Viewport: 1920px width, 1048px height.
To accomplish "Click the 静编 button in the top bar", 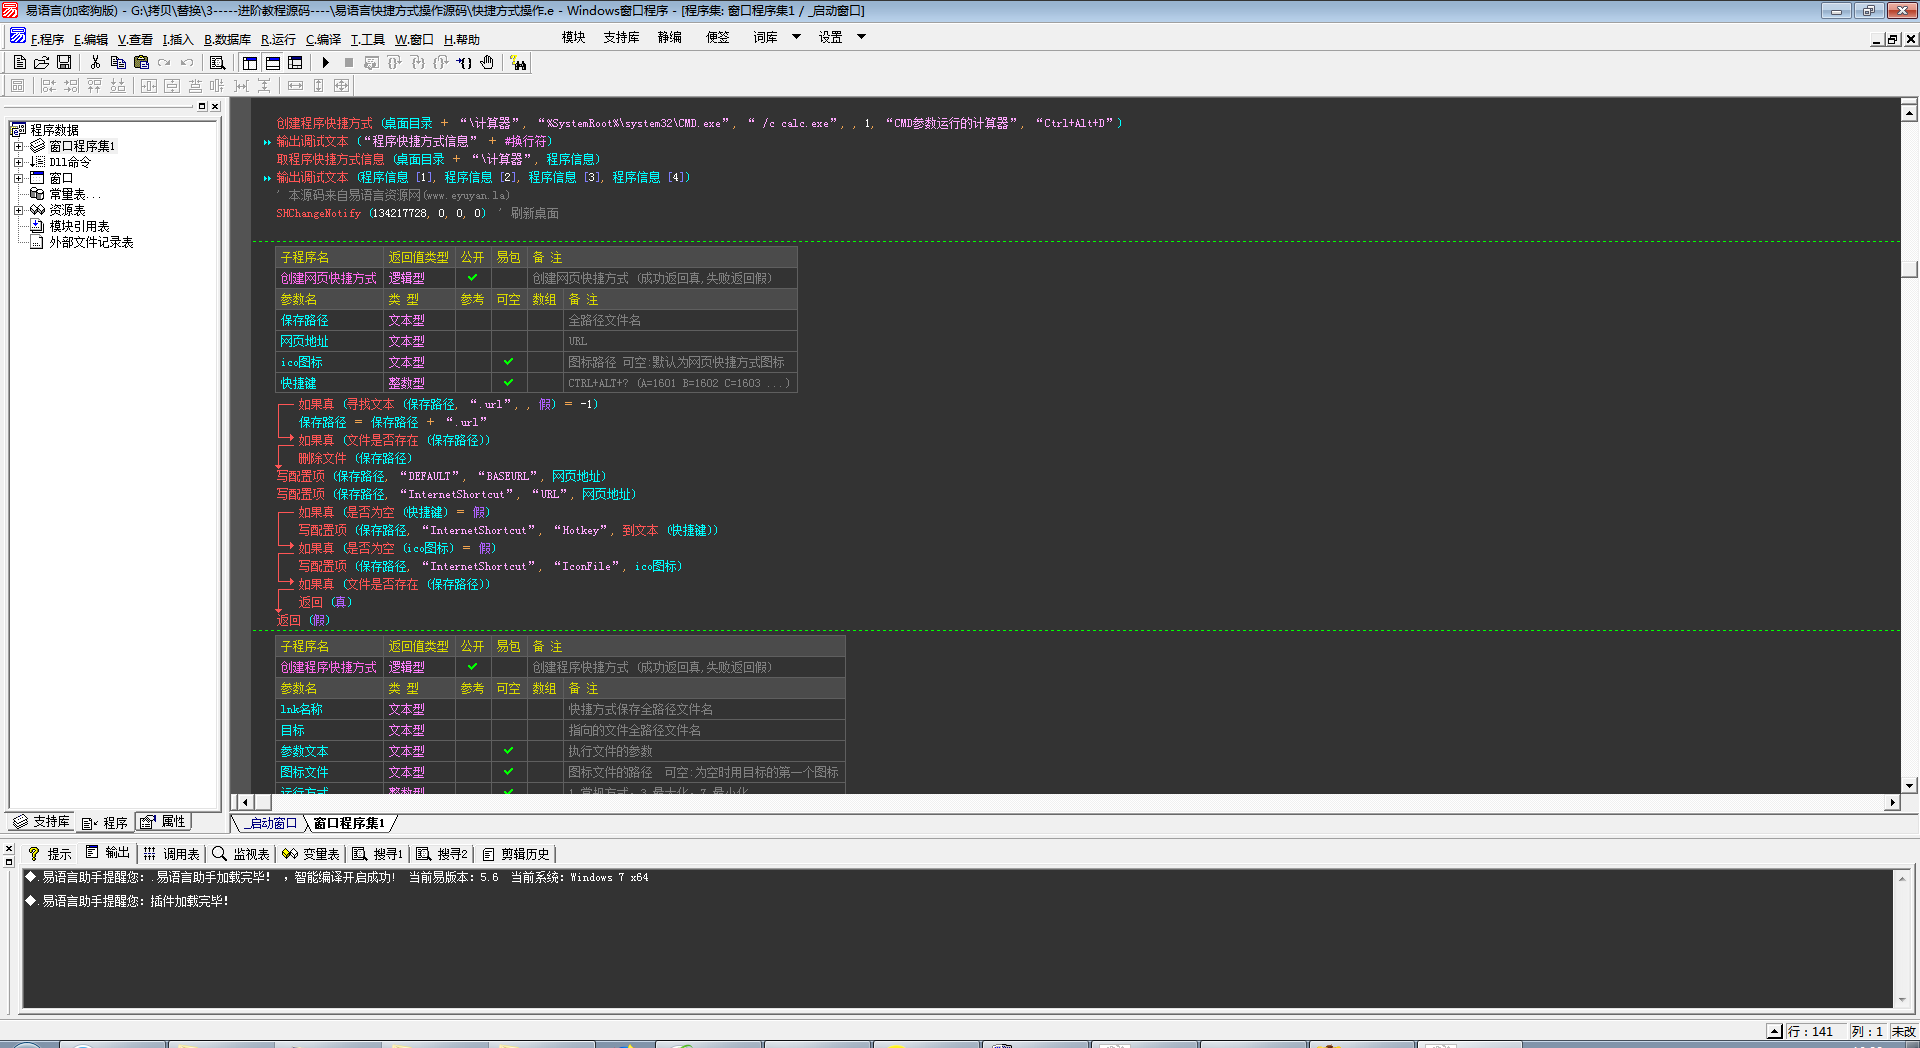I will point(669,37).
